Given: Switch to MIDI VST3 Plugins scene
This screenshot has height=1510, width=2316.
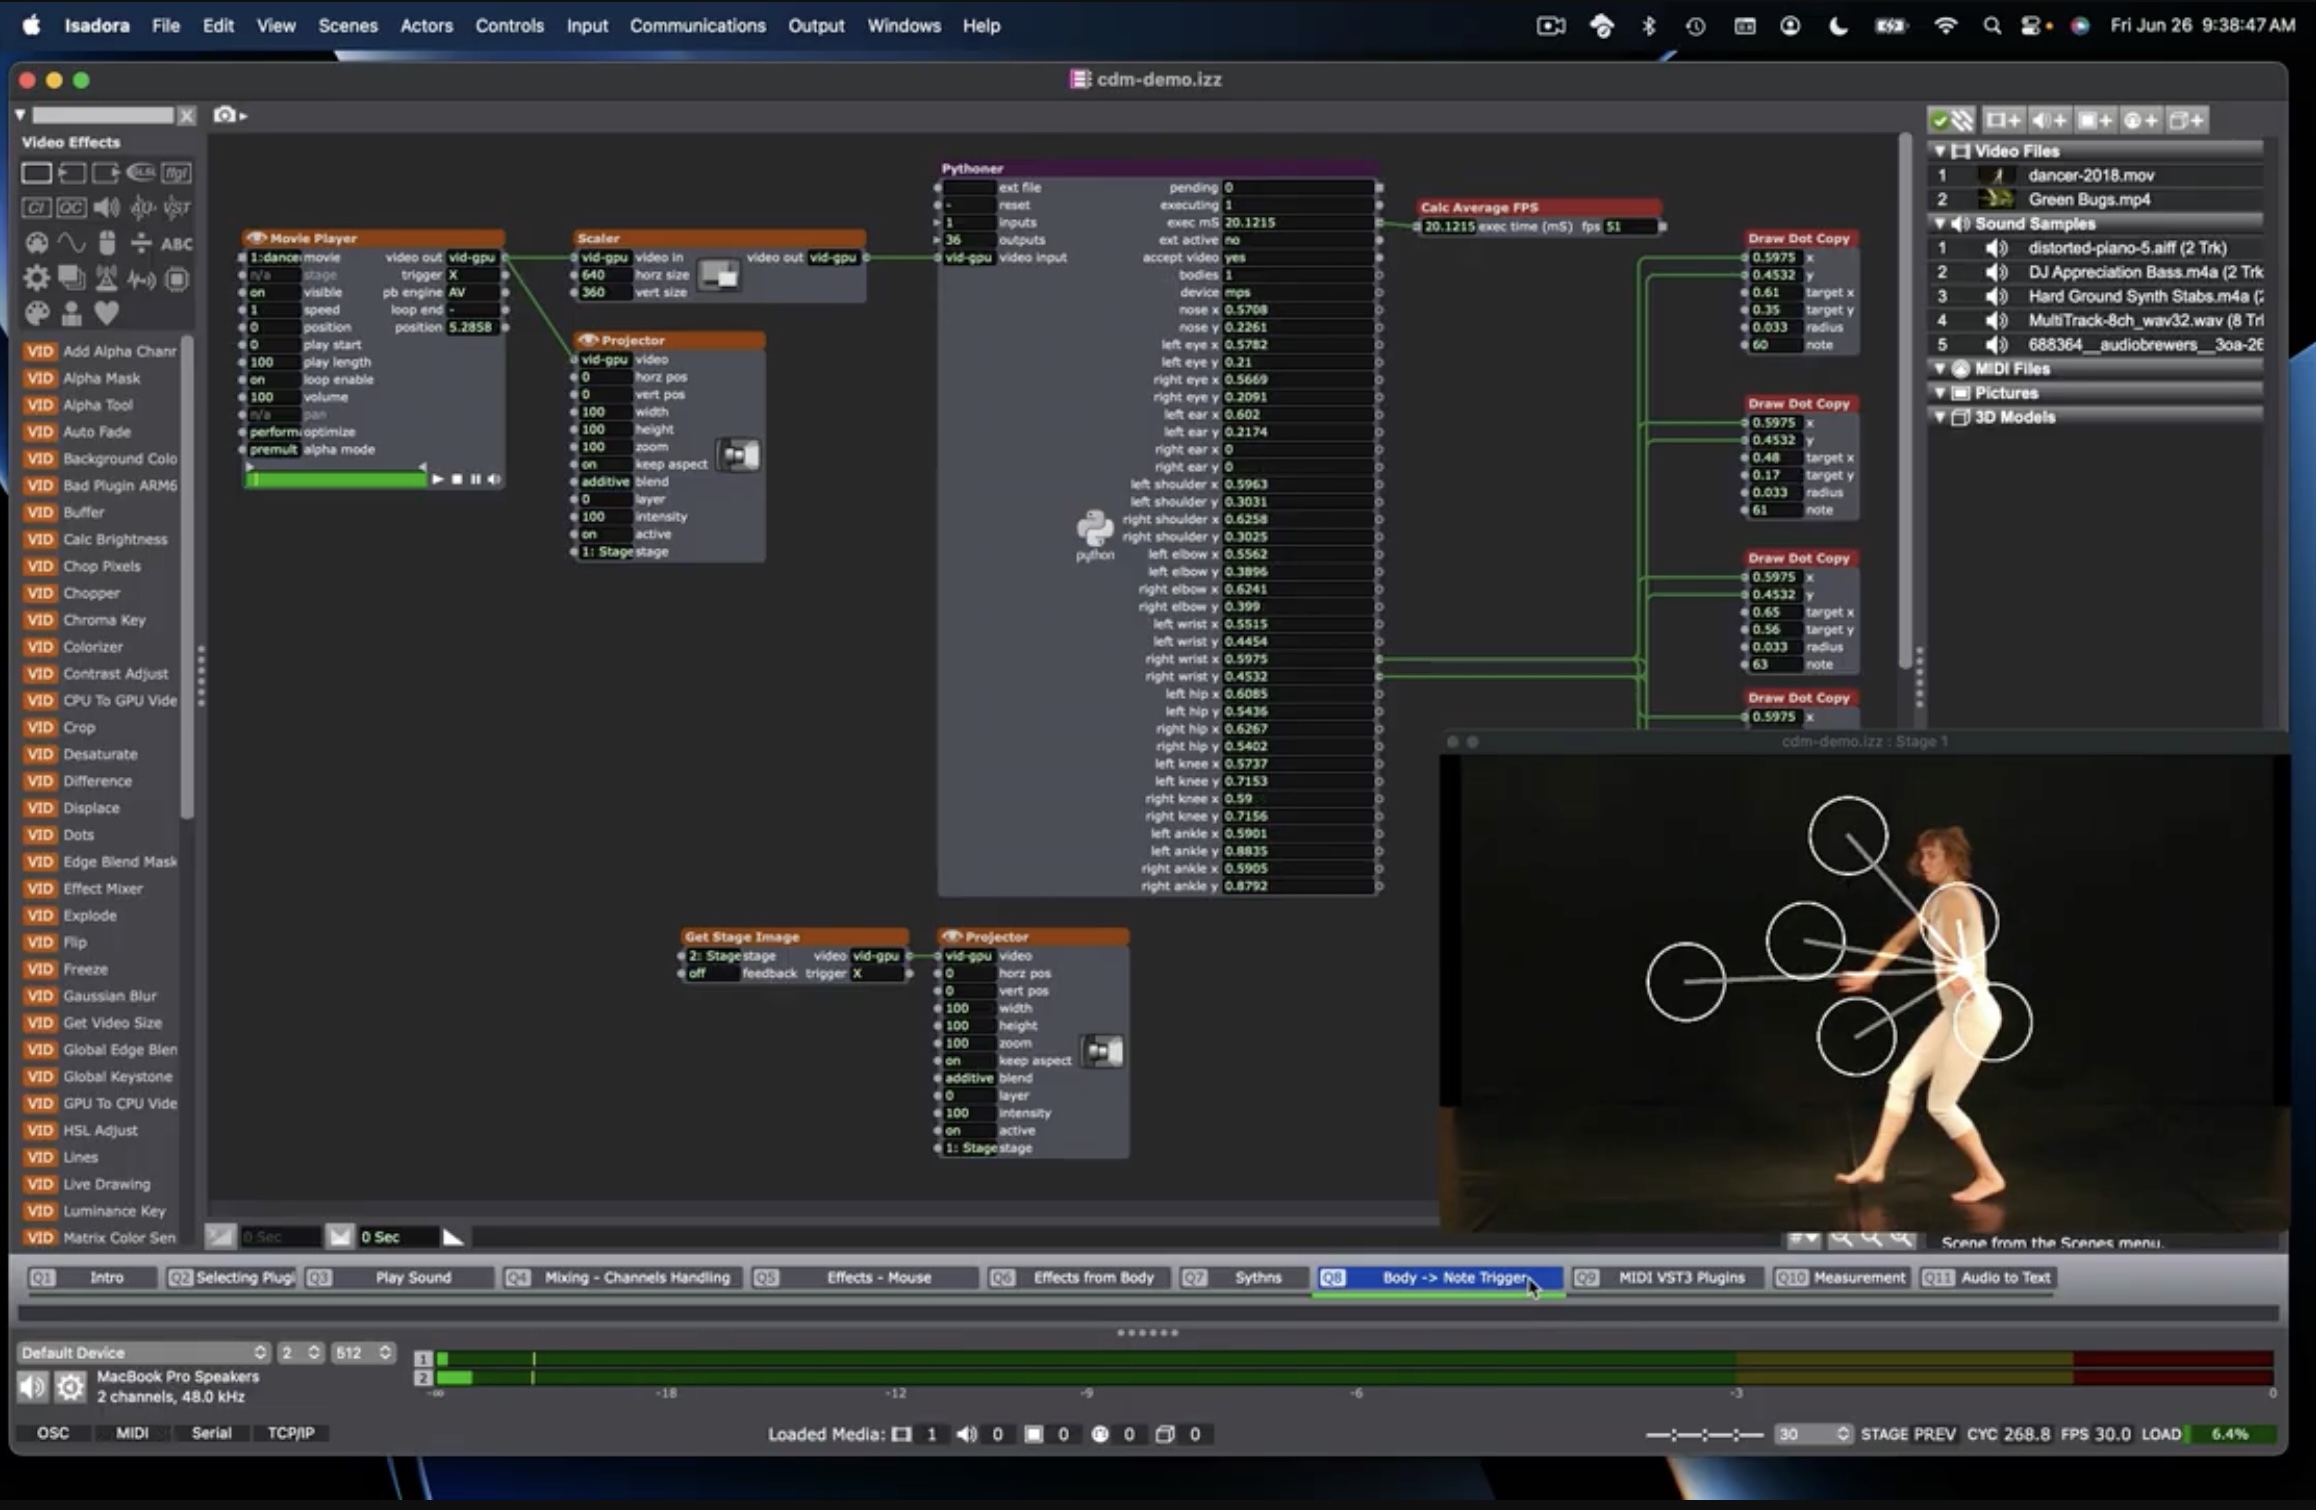Looking at the screenshot, I should pyautogui.click(x=1668, y=1277).
